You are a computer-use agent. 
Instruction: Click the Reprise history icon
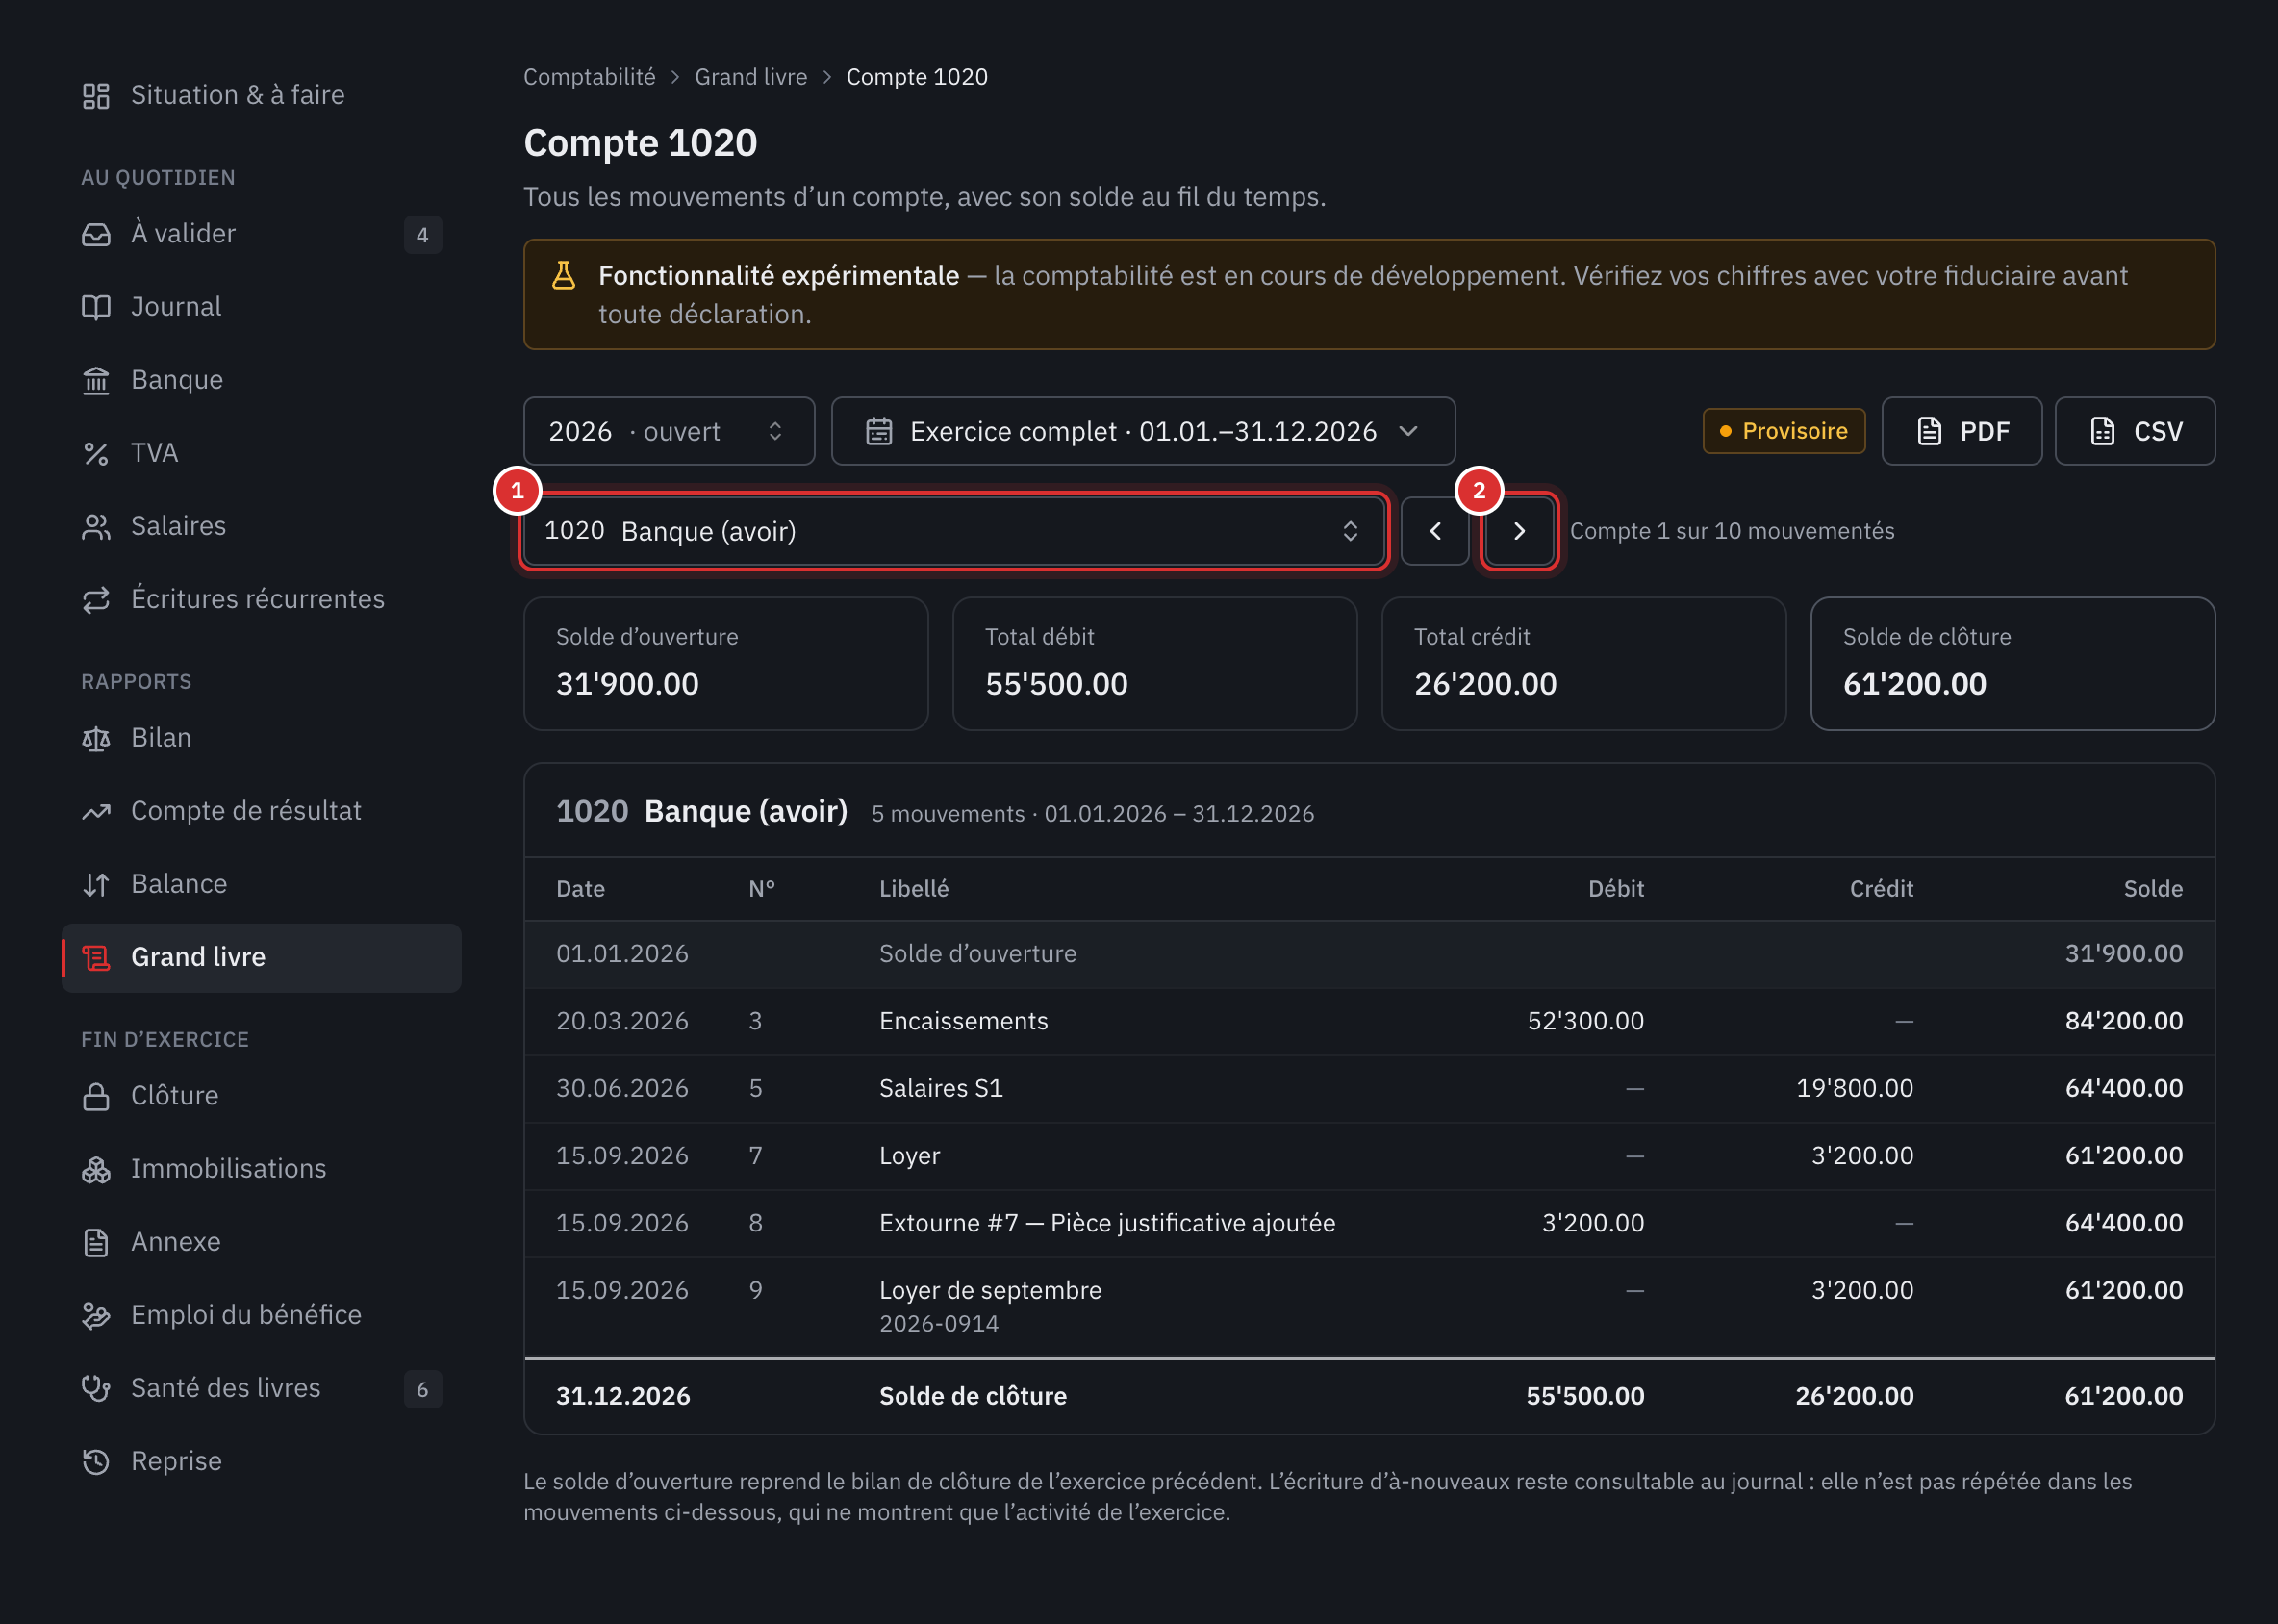click(x=96, y=1461)
